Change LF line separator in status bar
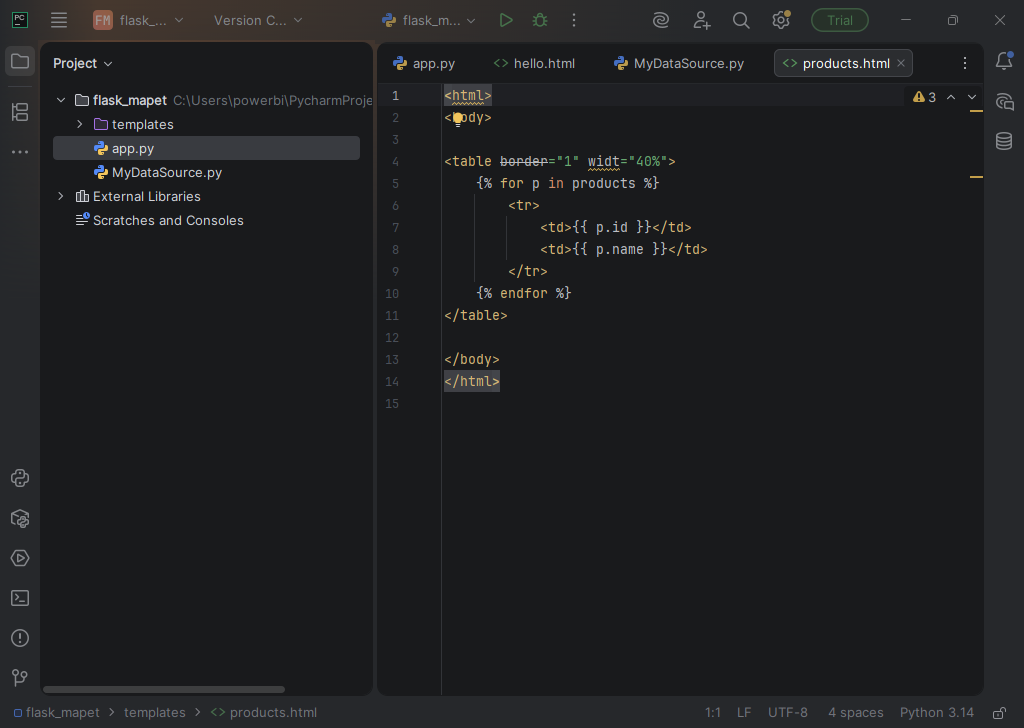Screen dimensions: 1024x728 pyautogui.click(x=744, y=712)
